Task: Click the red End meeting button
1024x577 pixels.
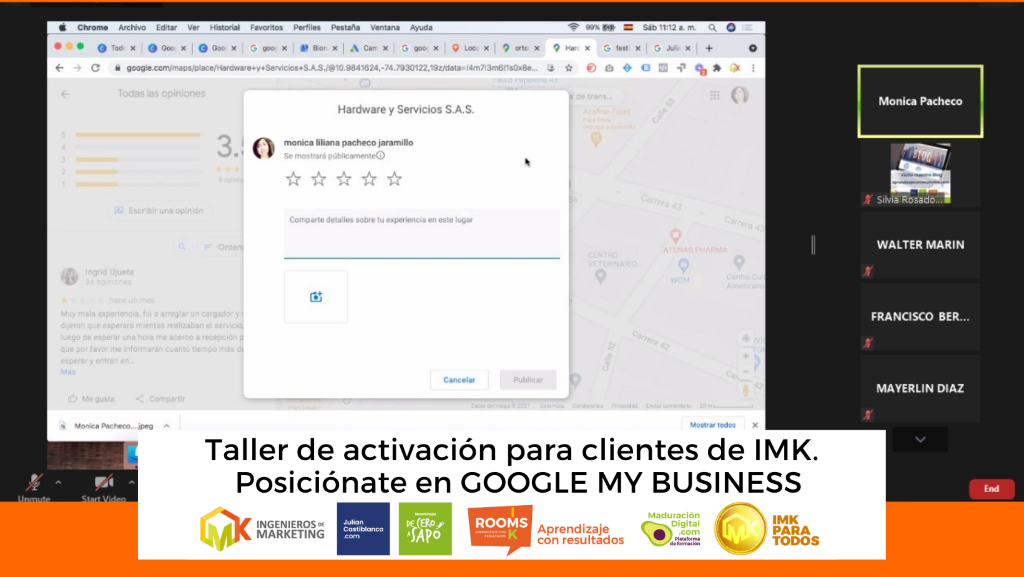Action: pyautogui.click(x=991, y=489)
